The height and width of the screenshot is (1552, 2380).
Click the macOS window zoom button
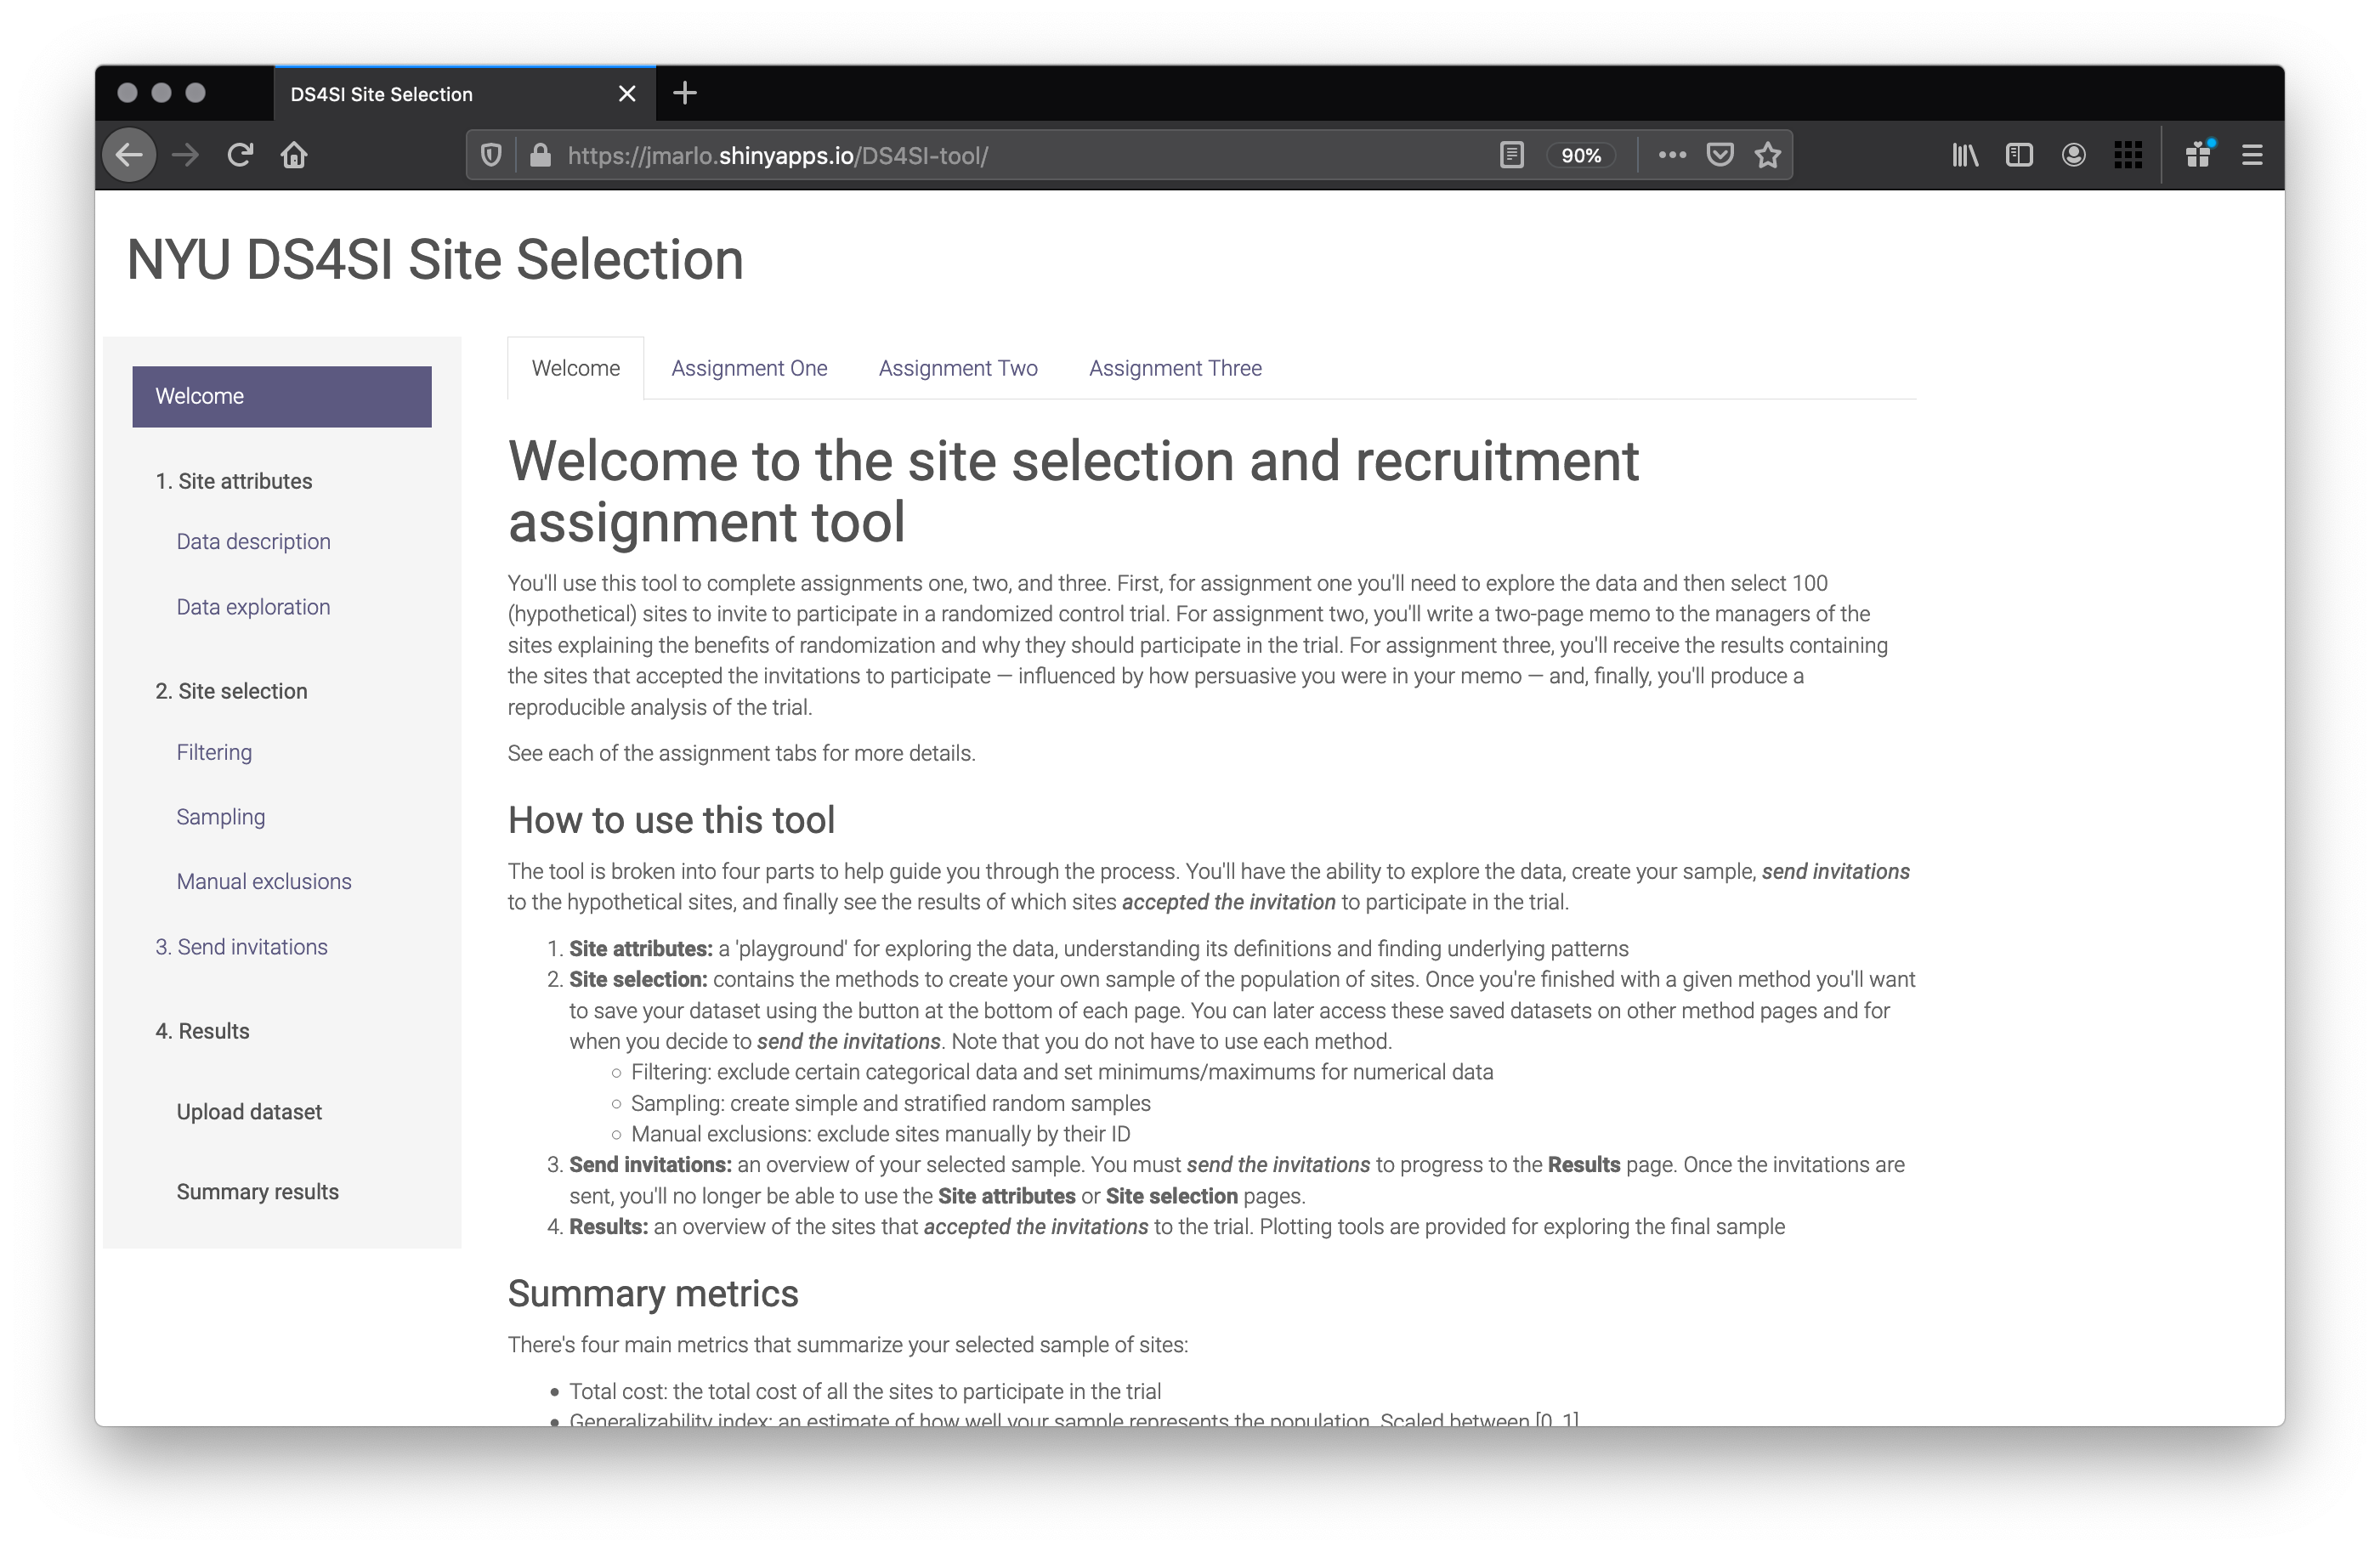tap(195, 93)
